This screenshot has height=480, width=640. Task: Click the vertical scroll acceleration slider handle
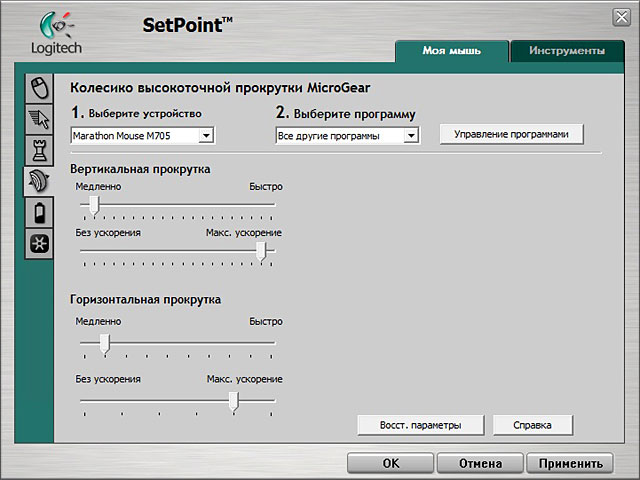pyautogui.click(x=261, y=251)
